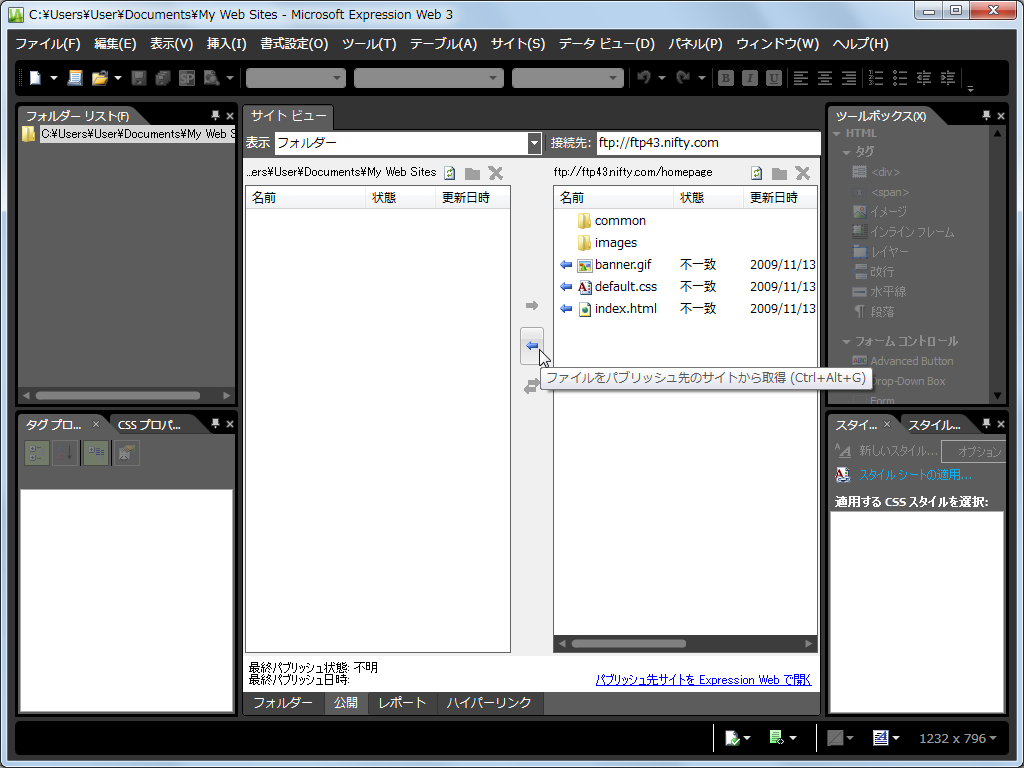1024x768 pixels.
Task: Click publish-to-destination right arrow button
Action: (x=532, y=306)
